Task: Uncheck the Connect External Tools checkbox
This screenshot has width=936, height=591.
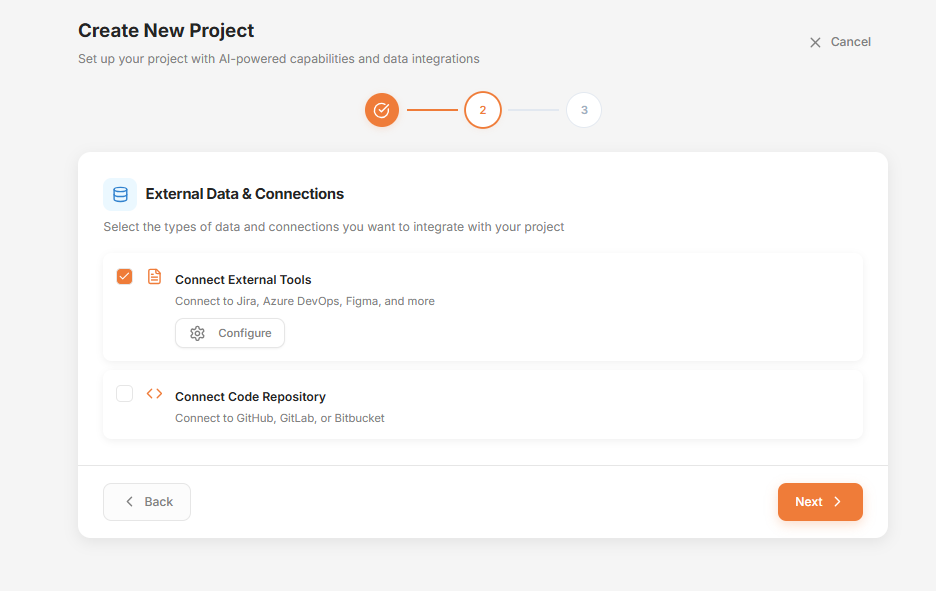Action: [x=124, y=277]
